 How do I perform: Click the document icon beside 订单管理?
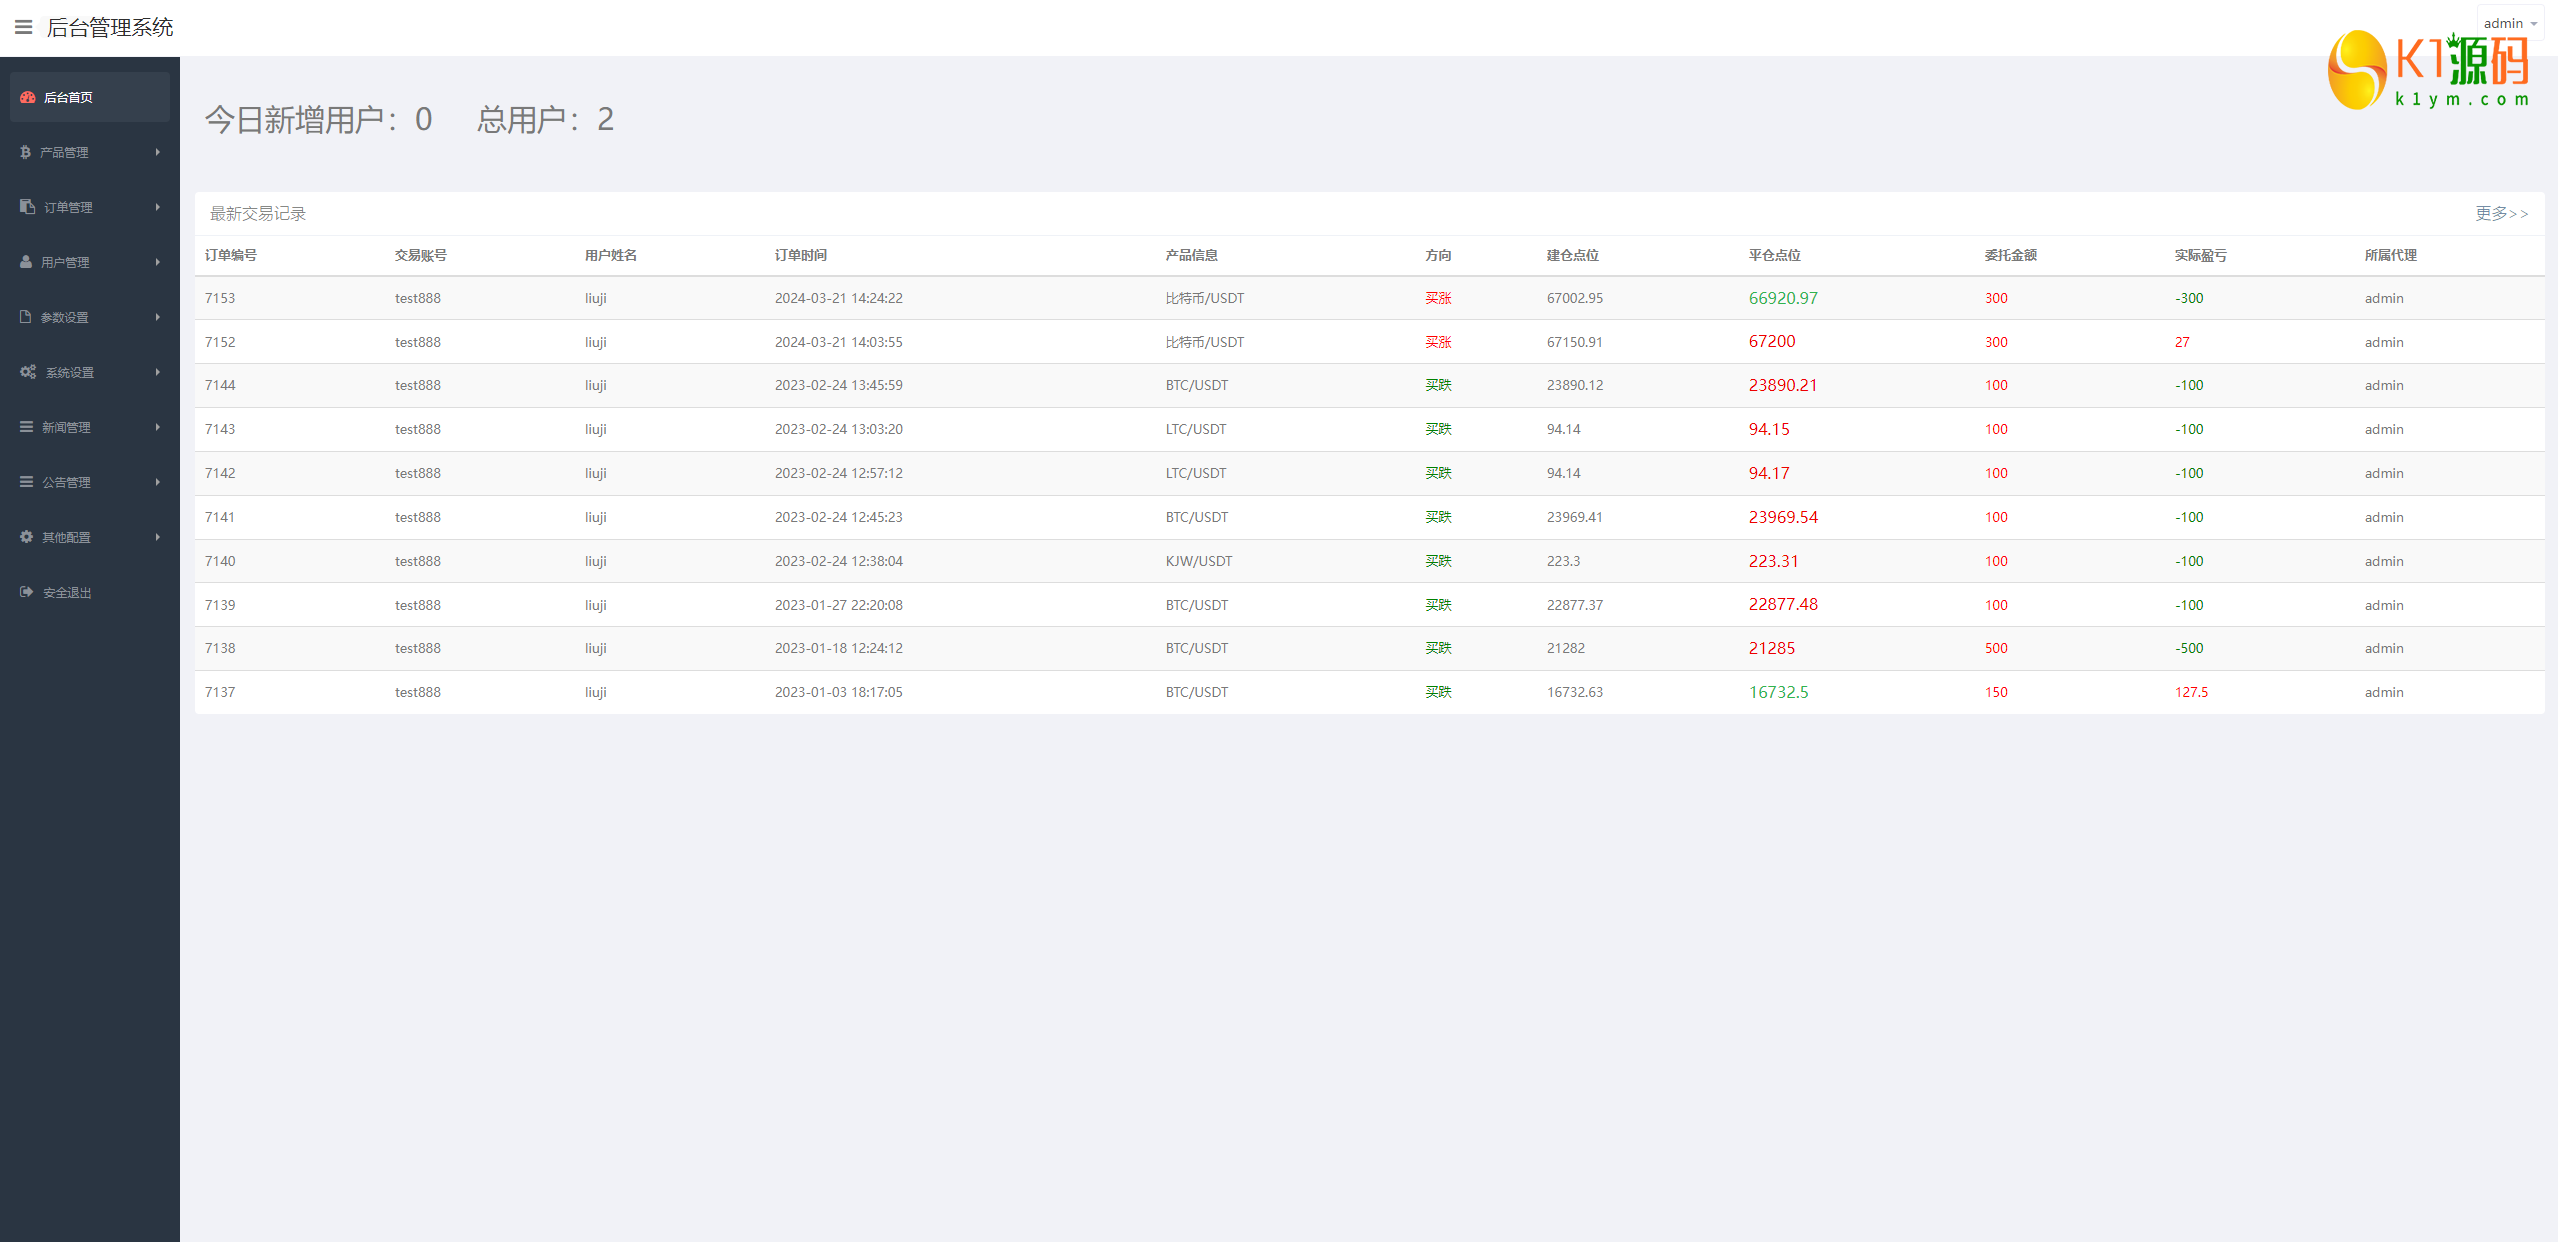coord(27,206)
